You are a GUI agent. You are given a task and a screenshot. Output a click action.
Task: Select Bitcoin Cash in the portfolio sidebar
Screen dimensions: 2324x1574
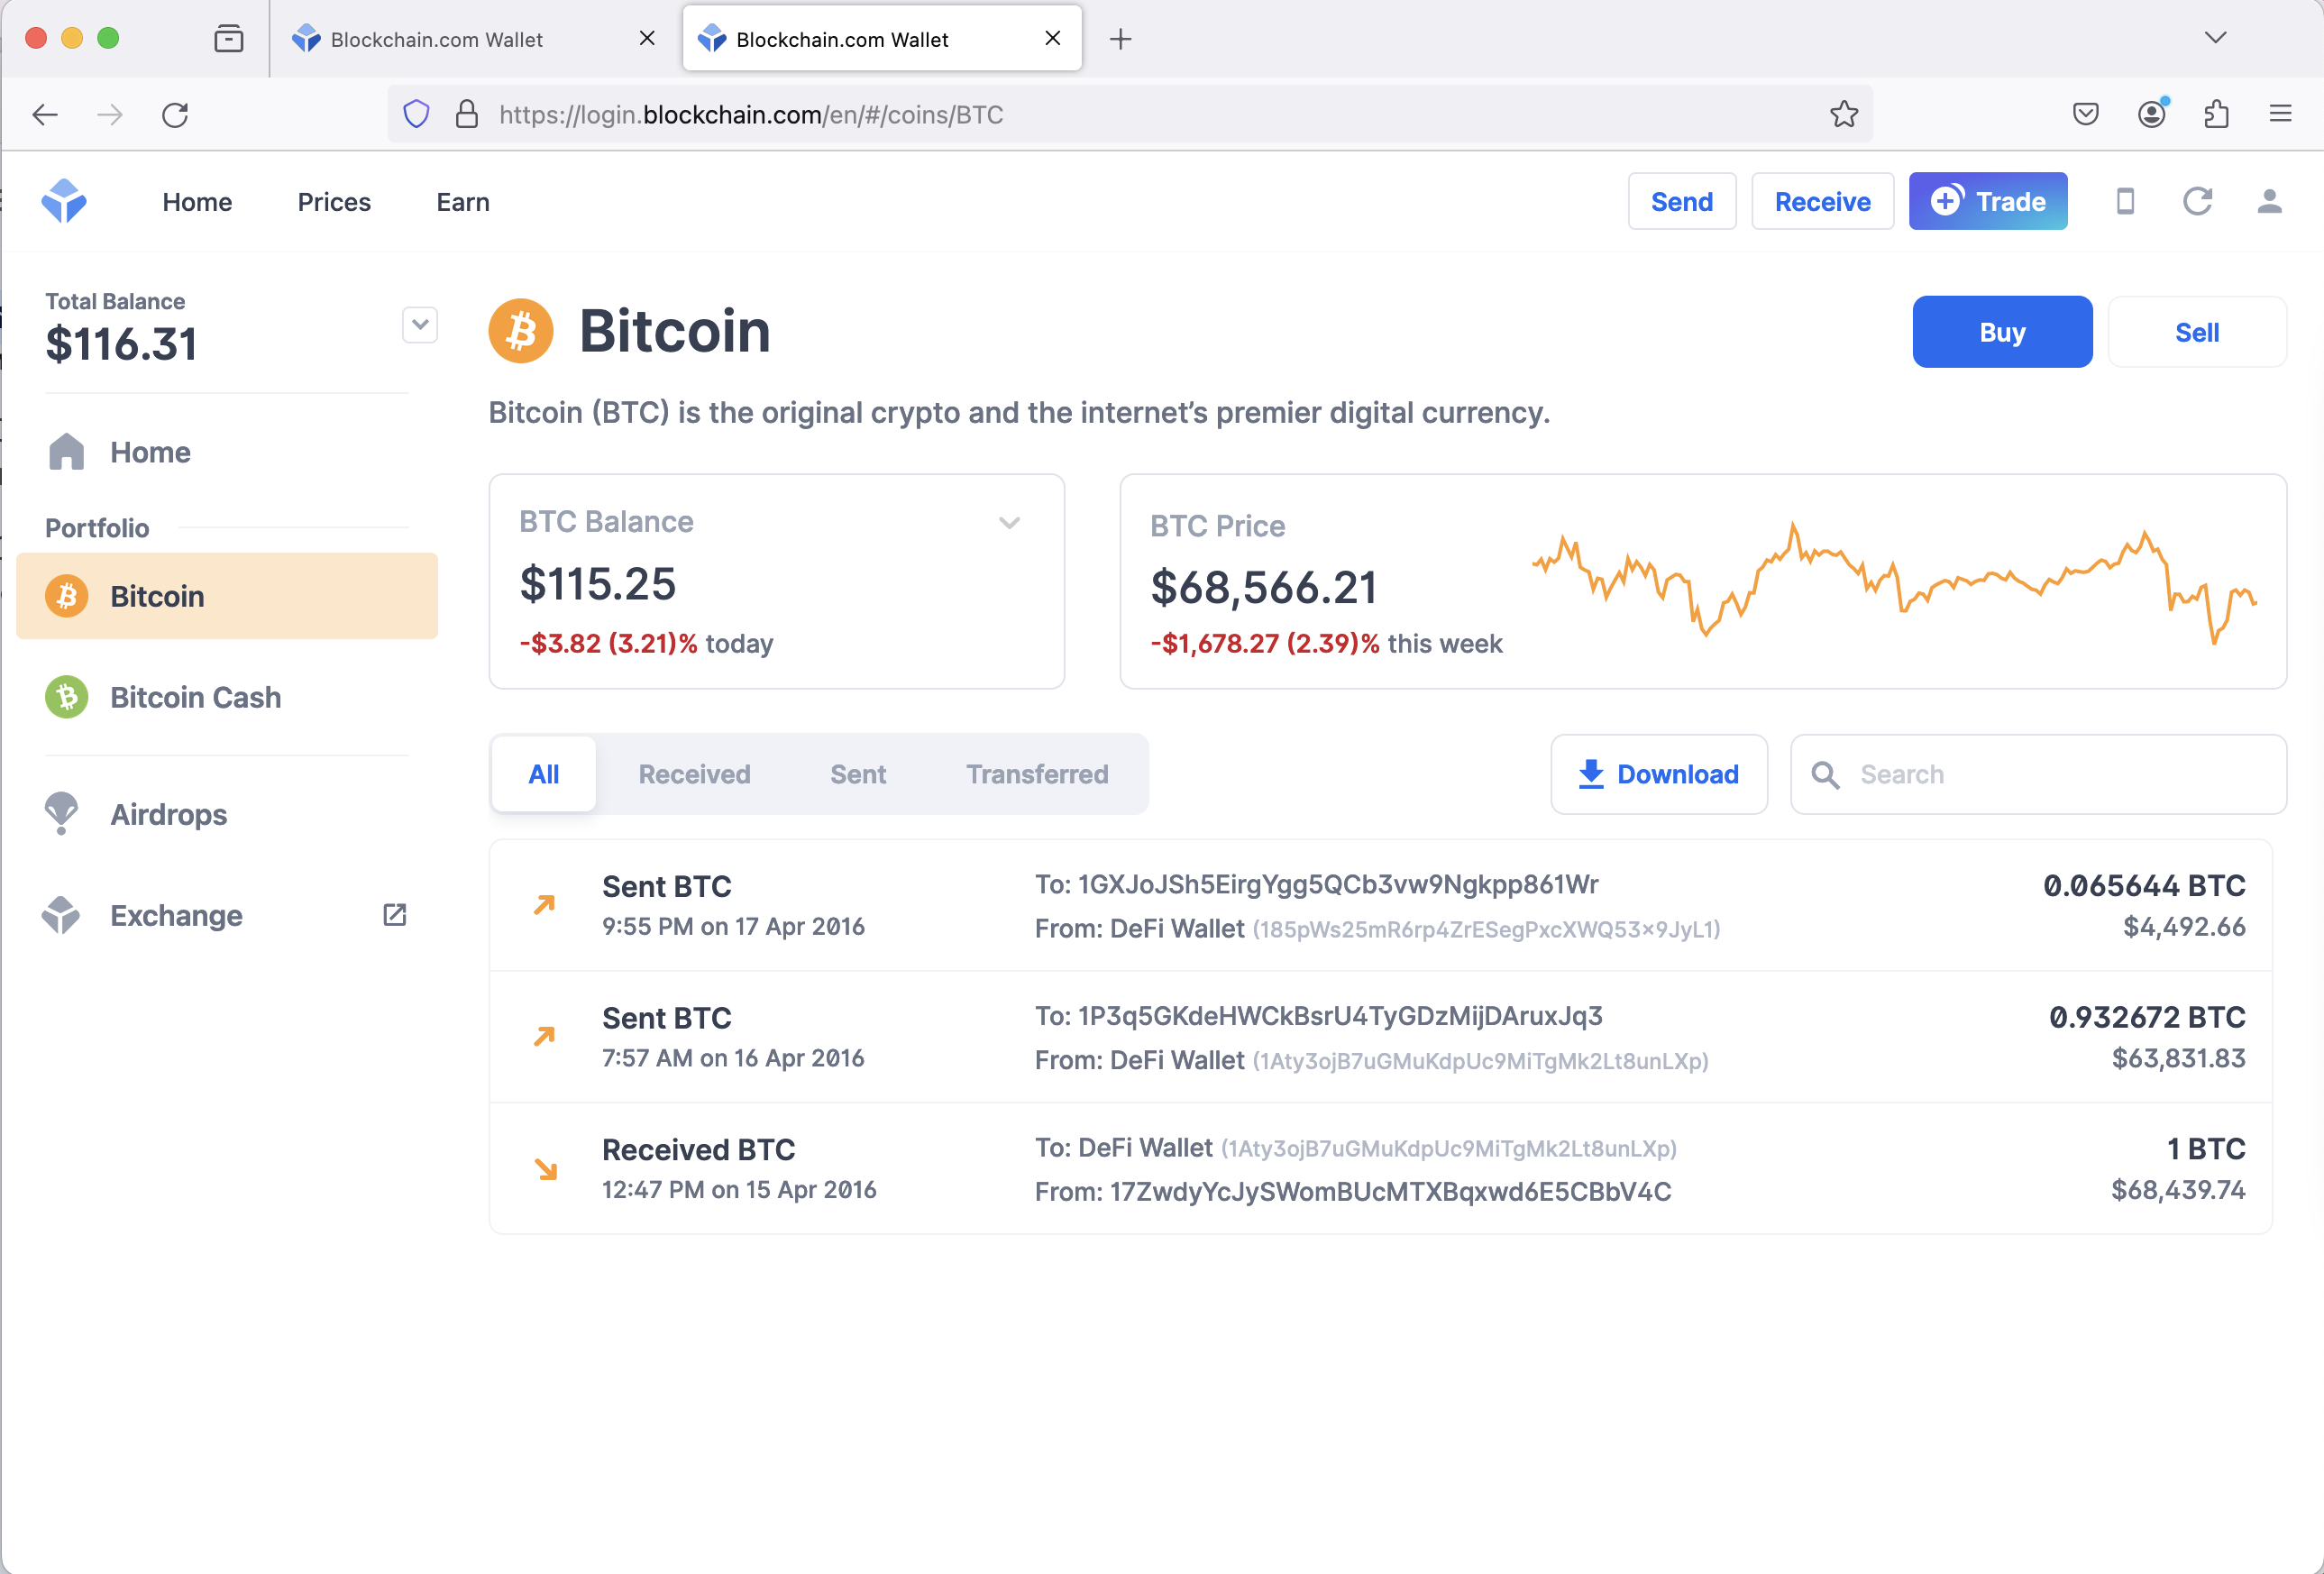click(x=195, y=697)
